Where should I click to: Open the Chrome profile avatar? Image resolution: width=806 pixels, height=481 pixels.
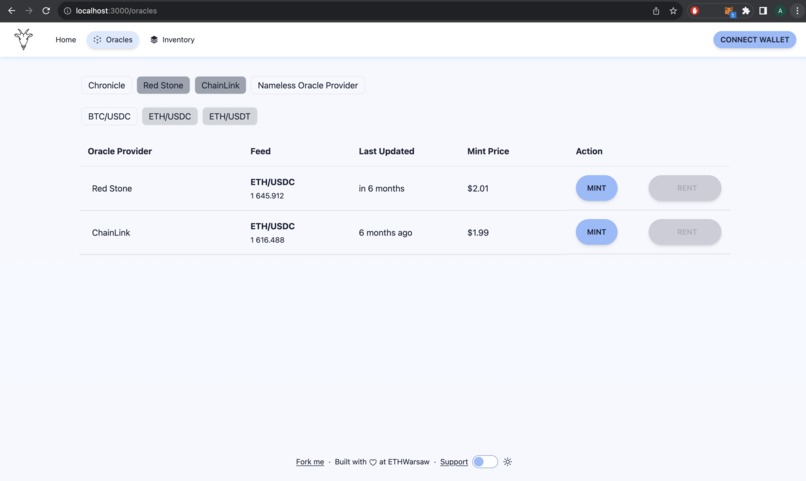pos(780,11)
